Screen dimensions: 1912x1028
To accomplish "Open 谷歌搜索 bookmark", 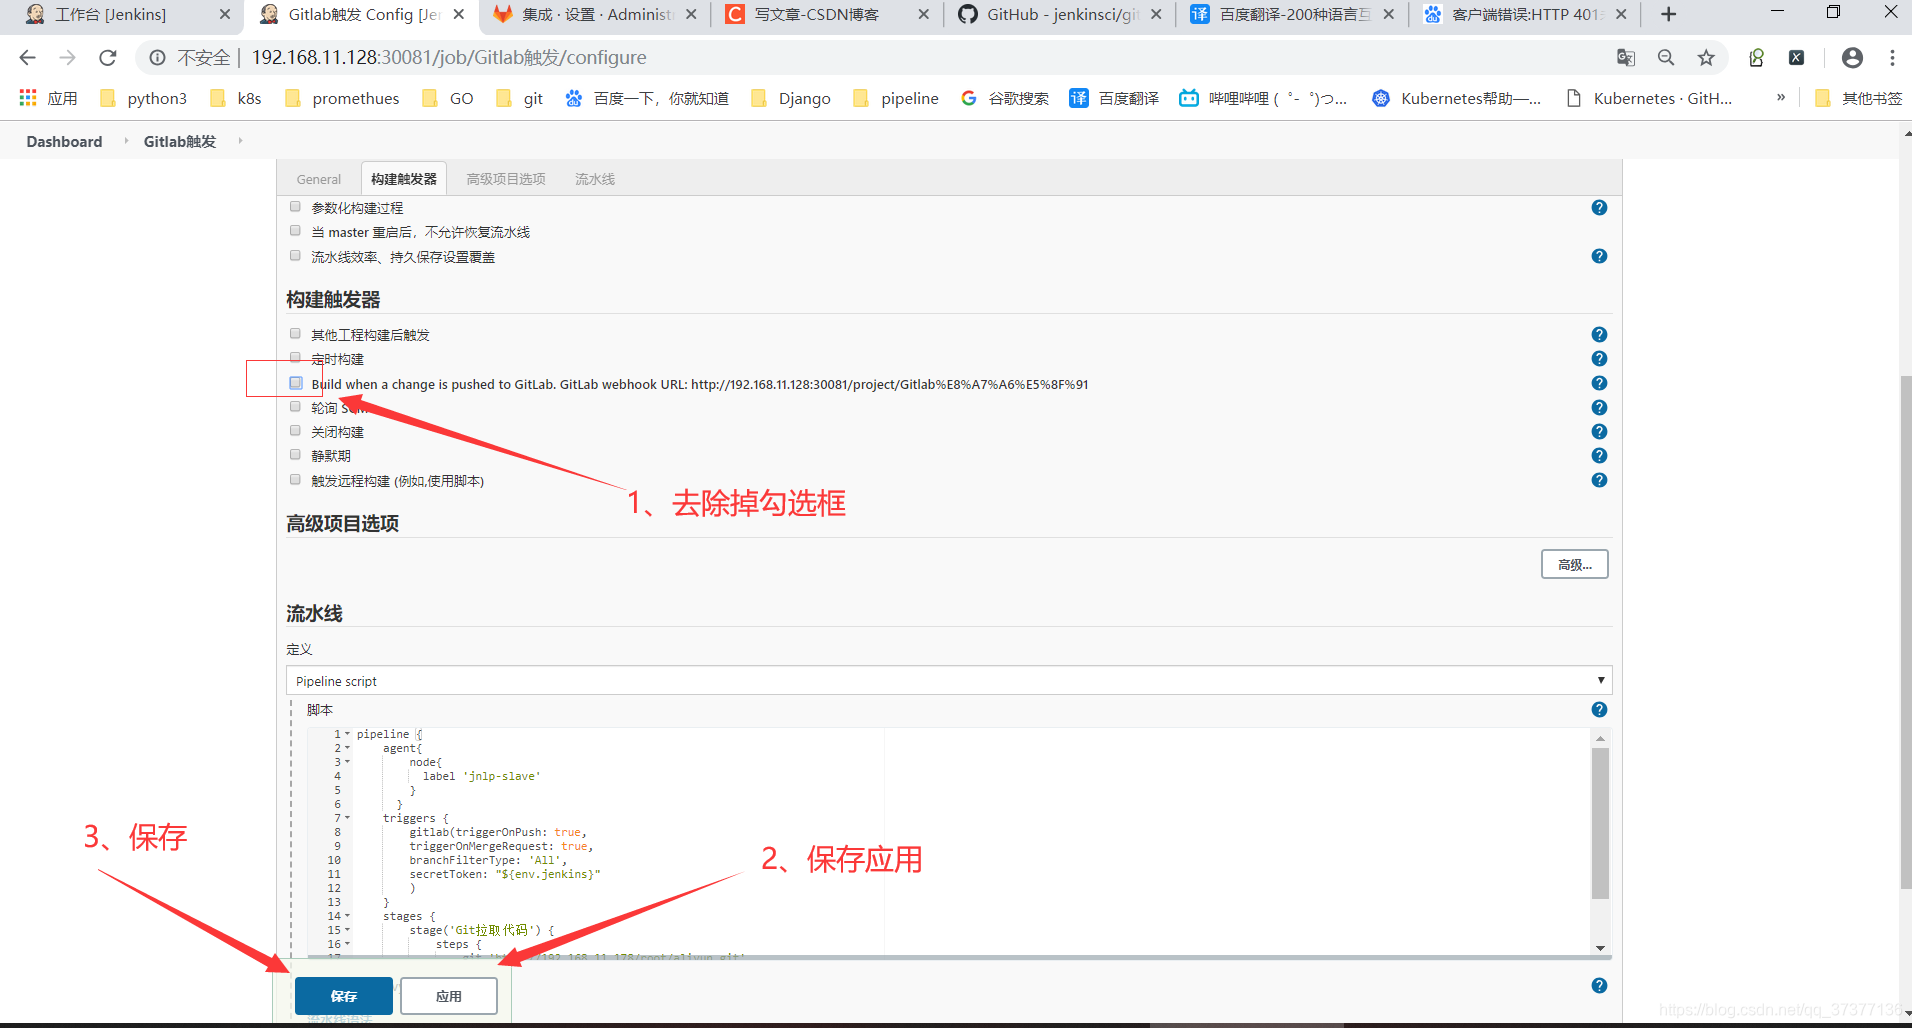I will pyautogui.click(x=1005, y=98).
